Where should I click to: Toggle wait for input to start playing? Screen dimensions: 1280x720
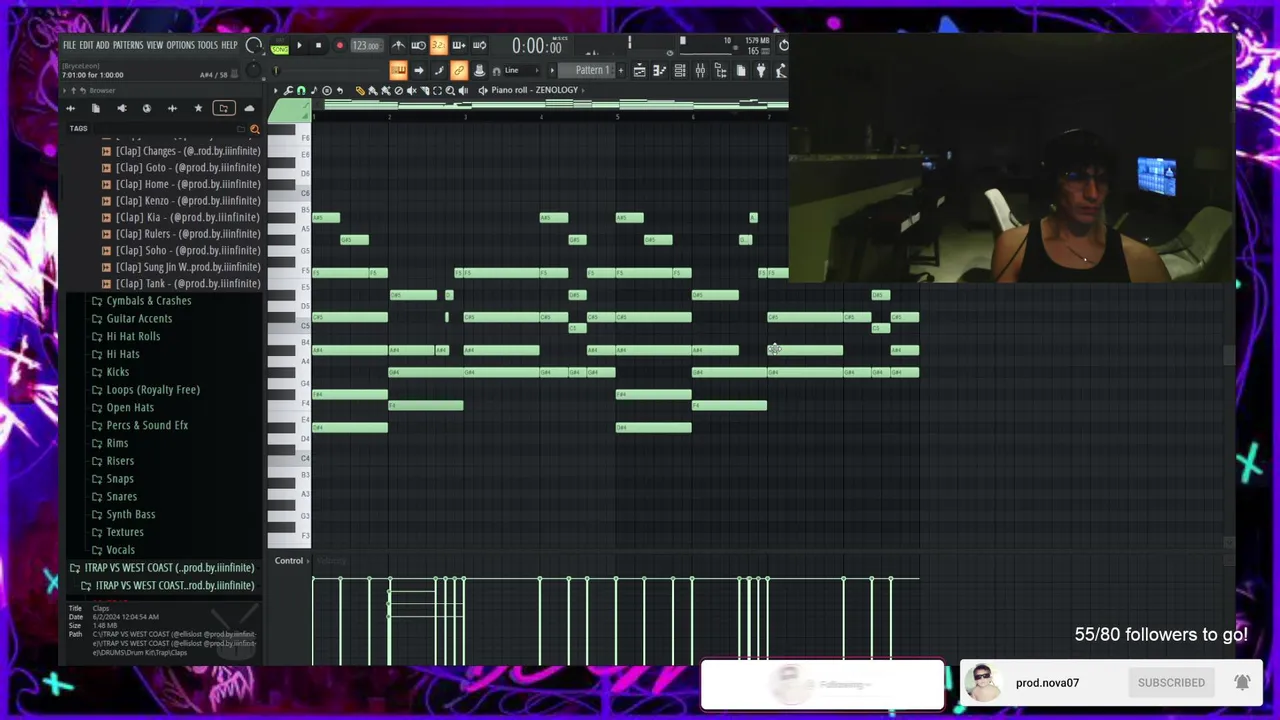tap(418, 45)
